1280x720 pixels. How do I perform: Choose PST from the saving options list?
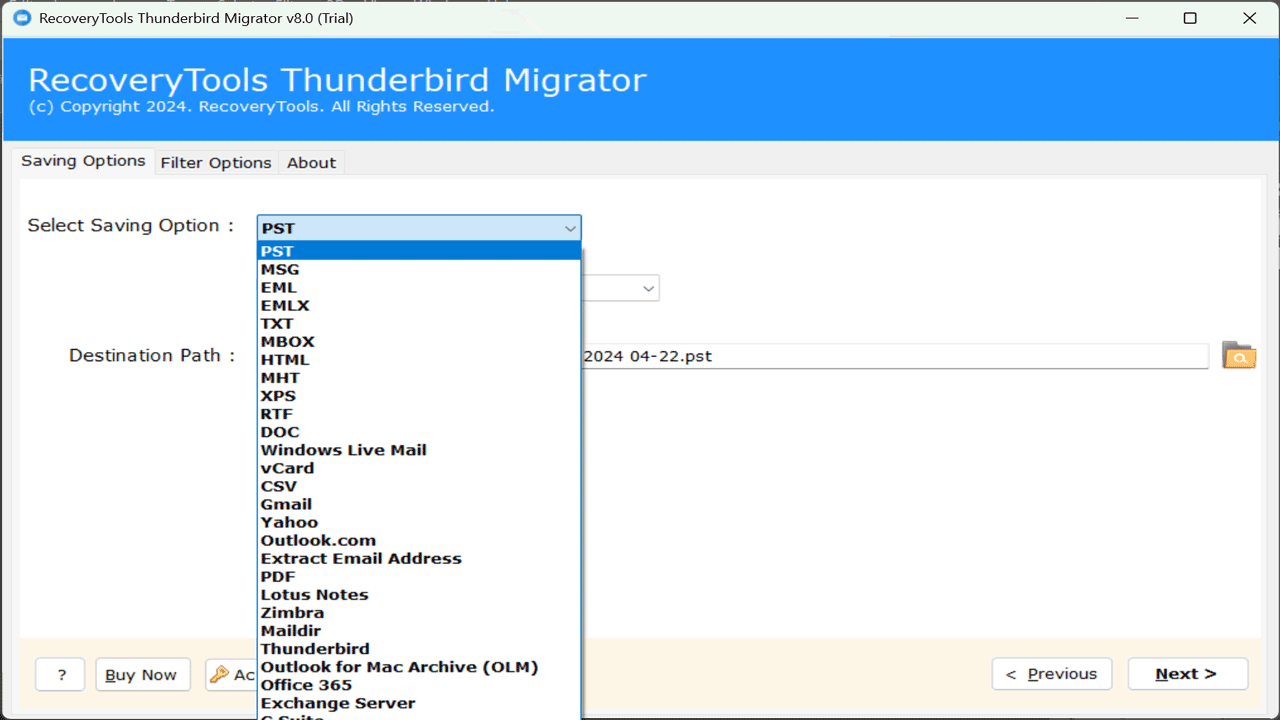[x=419, y=251]
